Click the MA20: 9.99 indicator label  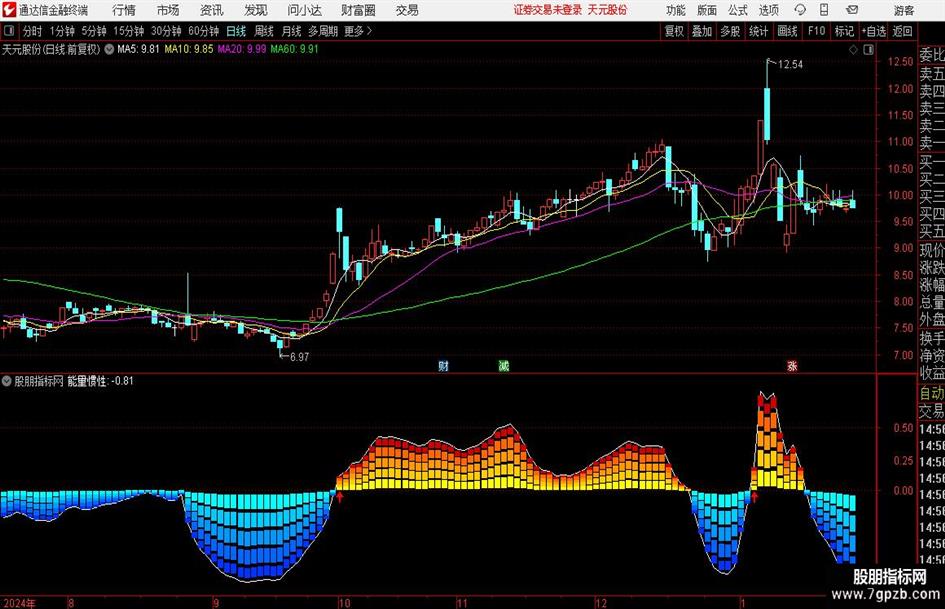click(242, 49)
